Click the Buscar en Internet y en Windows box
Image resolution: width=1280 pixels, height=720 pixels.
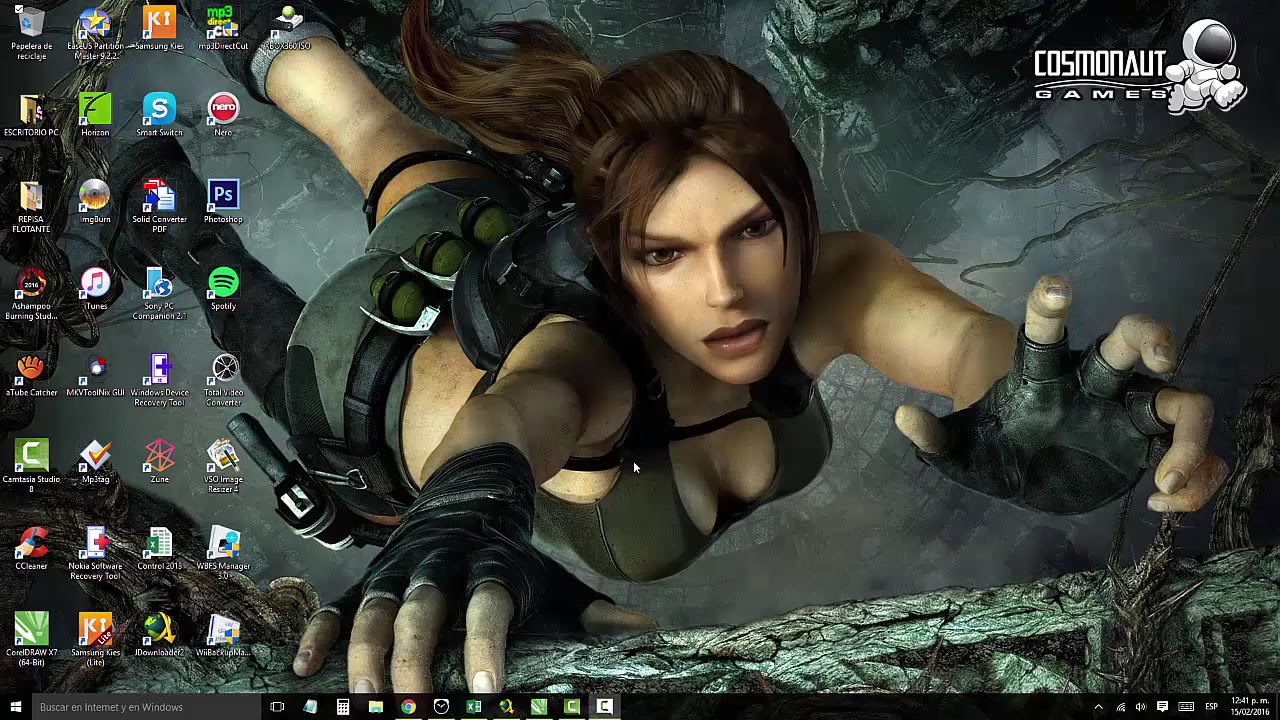pyautogui.click(x=145, y=707)
